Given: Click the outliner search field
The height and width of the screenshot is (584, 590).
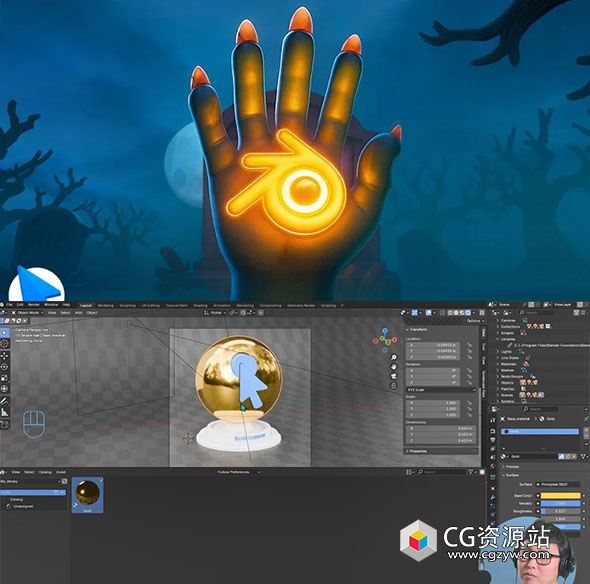Looking at the screenshot, I should (537, 313).
